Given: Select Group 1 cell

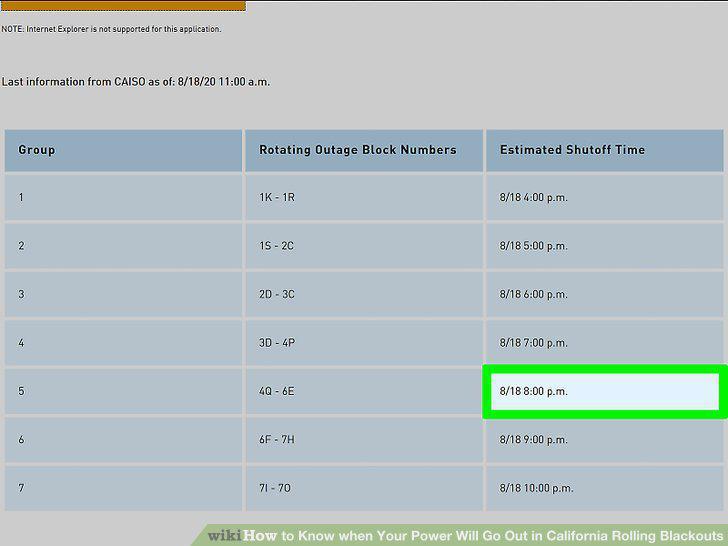Looking at the screenshot, I should pyautogui.click(x=124, y=197).
